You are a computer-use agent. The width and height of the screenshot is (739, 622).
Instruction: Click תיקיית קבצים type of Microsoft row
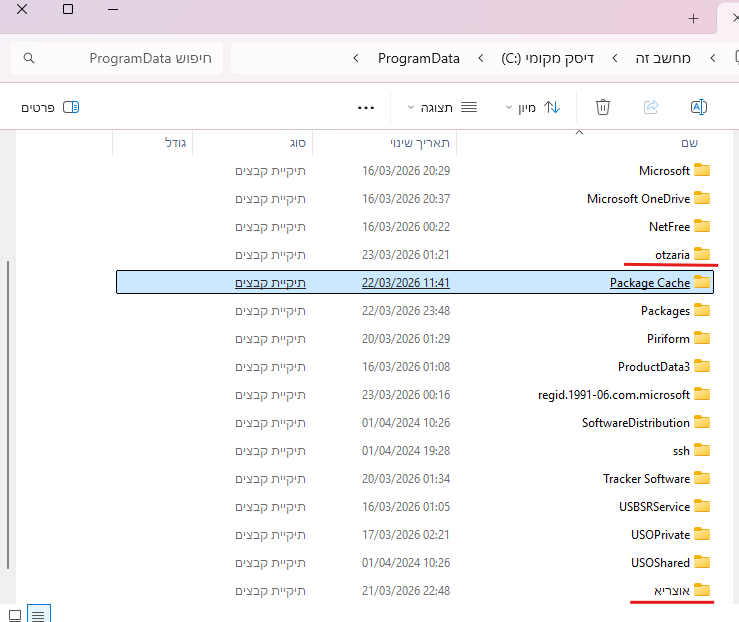pos(271,171)
